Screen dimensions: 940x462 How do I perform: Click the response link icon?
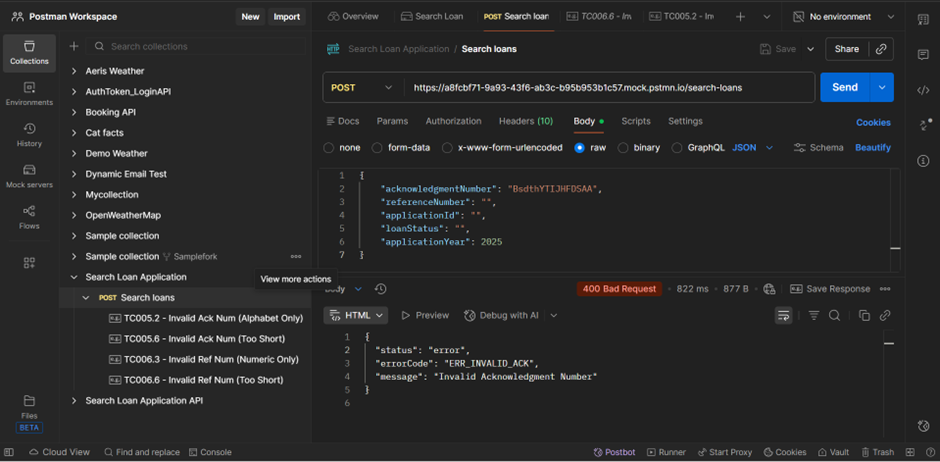[884, 315]
